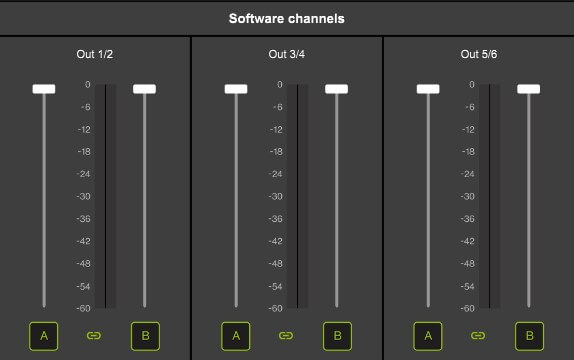Toggle the A button under Out 3/4
Screen dimensions: 574x360
click(236, 336)
